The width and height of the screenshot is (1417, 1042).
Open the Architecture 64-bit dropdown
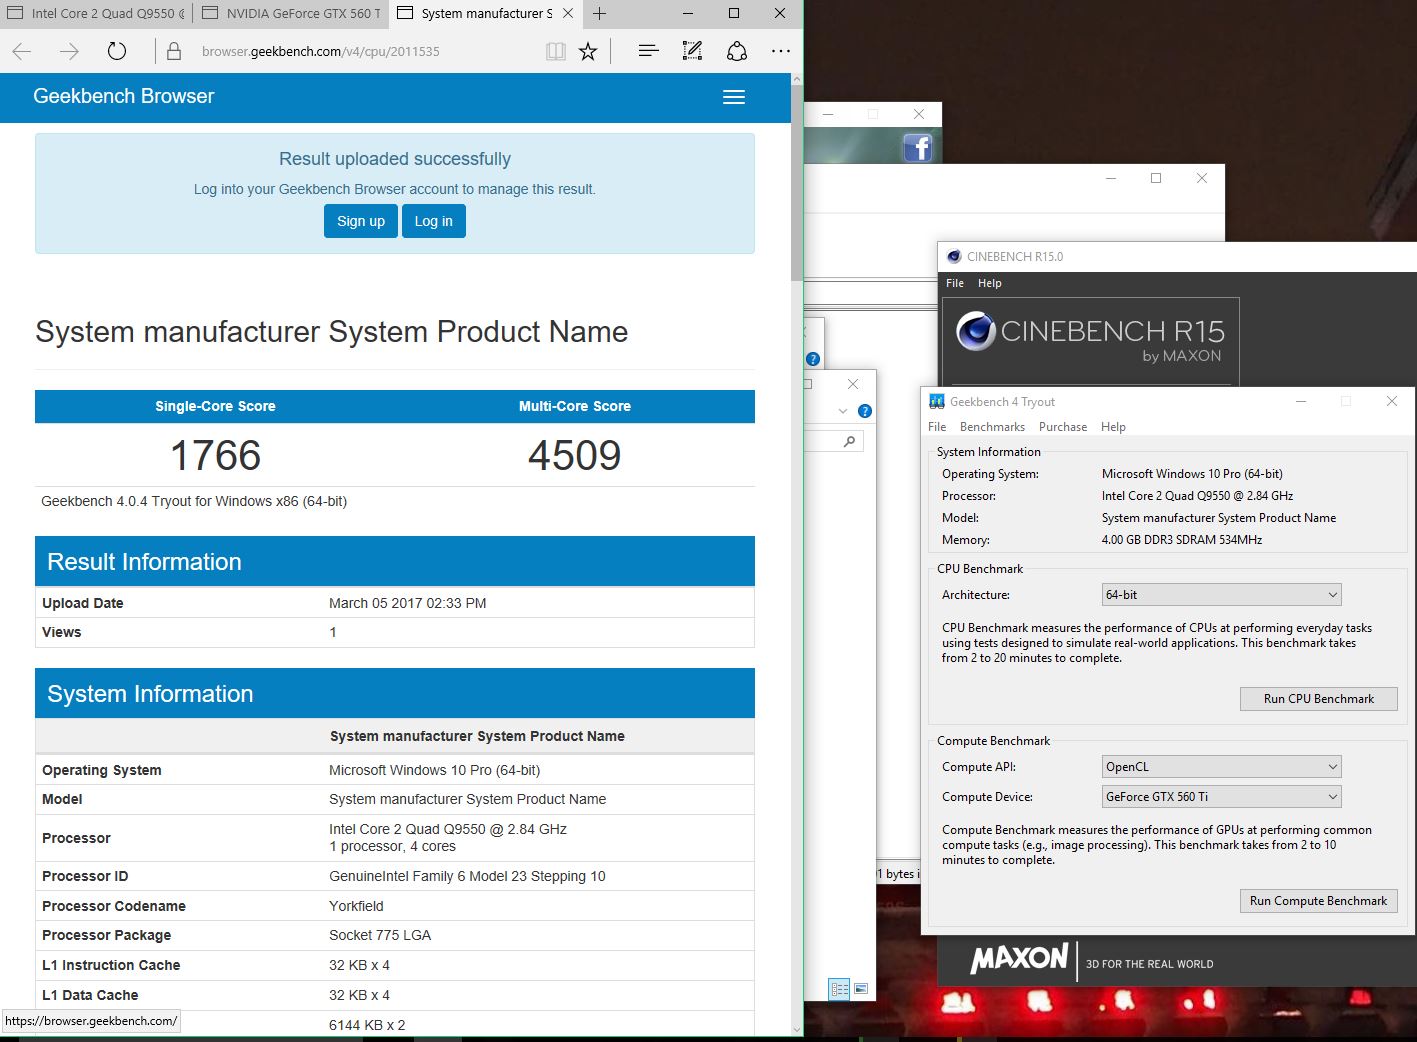[1221, 595]
